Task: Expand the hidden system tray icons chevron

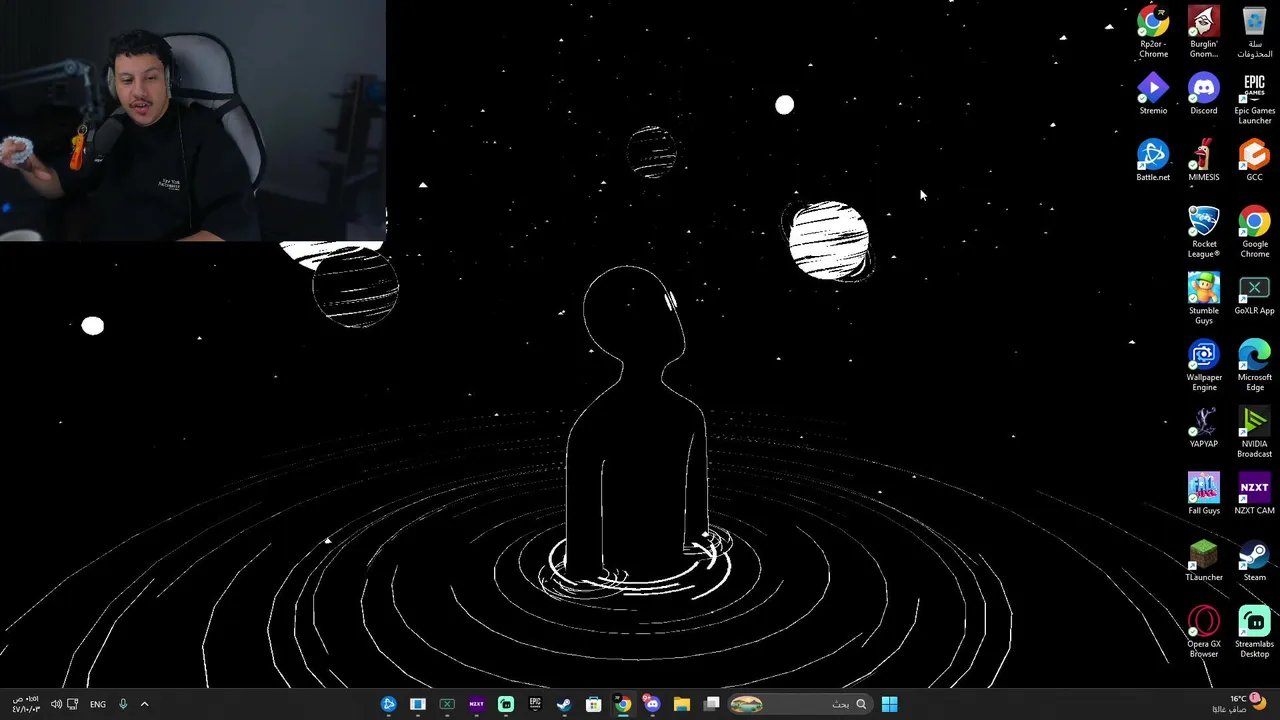Action: point(144,704)
